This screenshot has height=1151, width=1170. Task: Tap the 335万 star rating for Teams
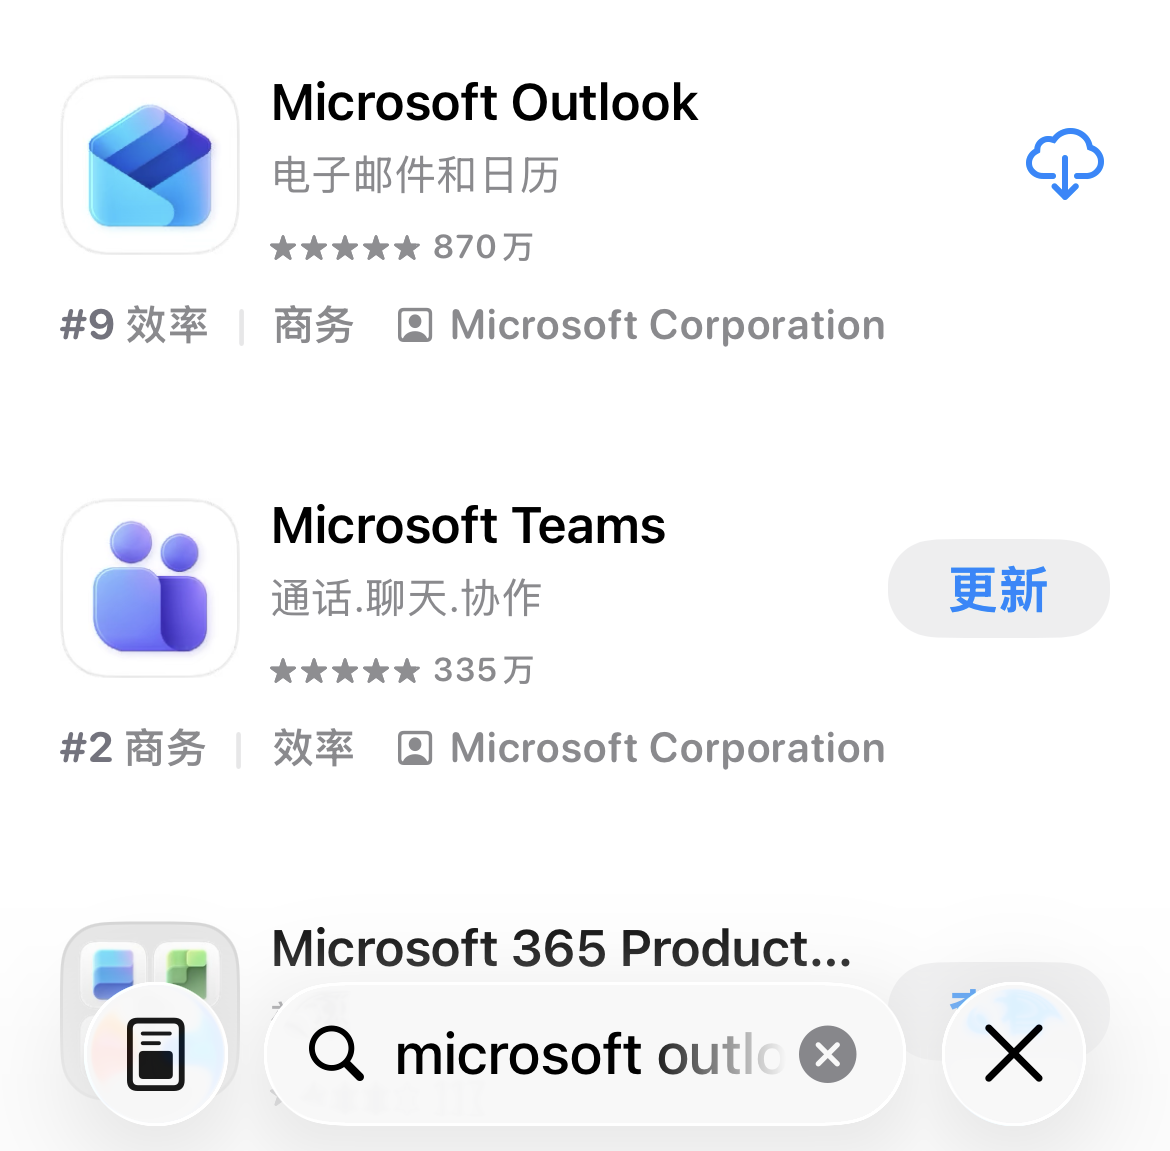coord(402,670)
